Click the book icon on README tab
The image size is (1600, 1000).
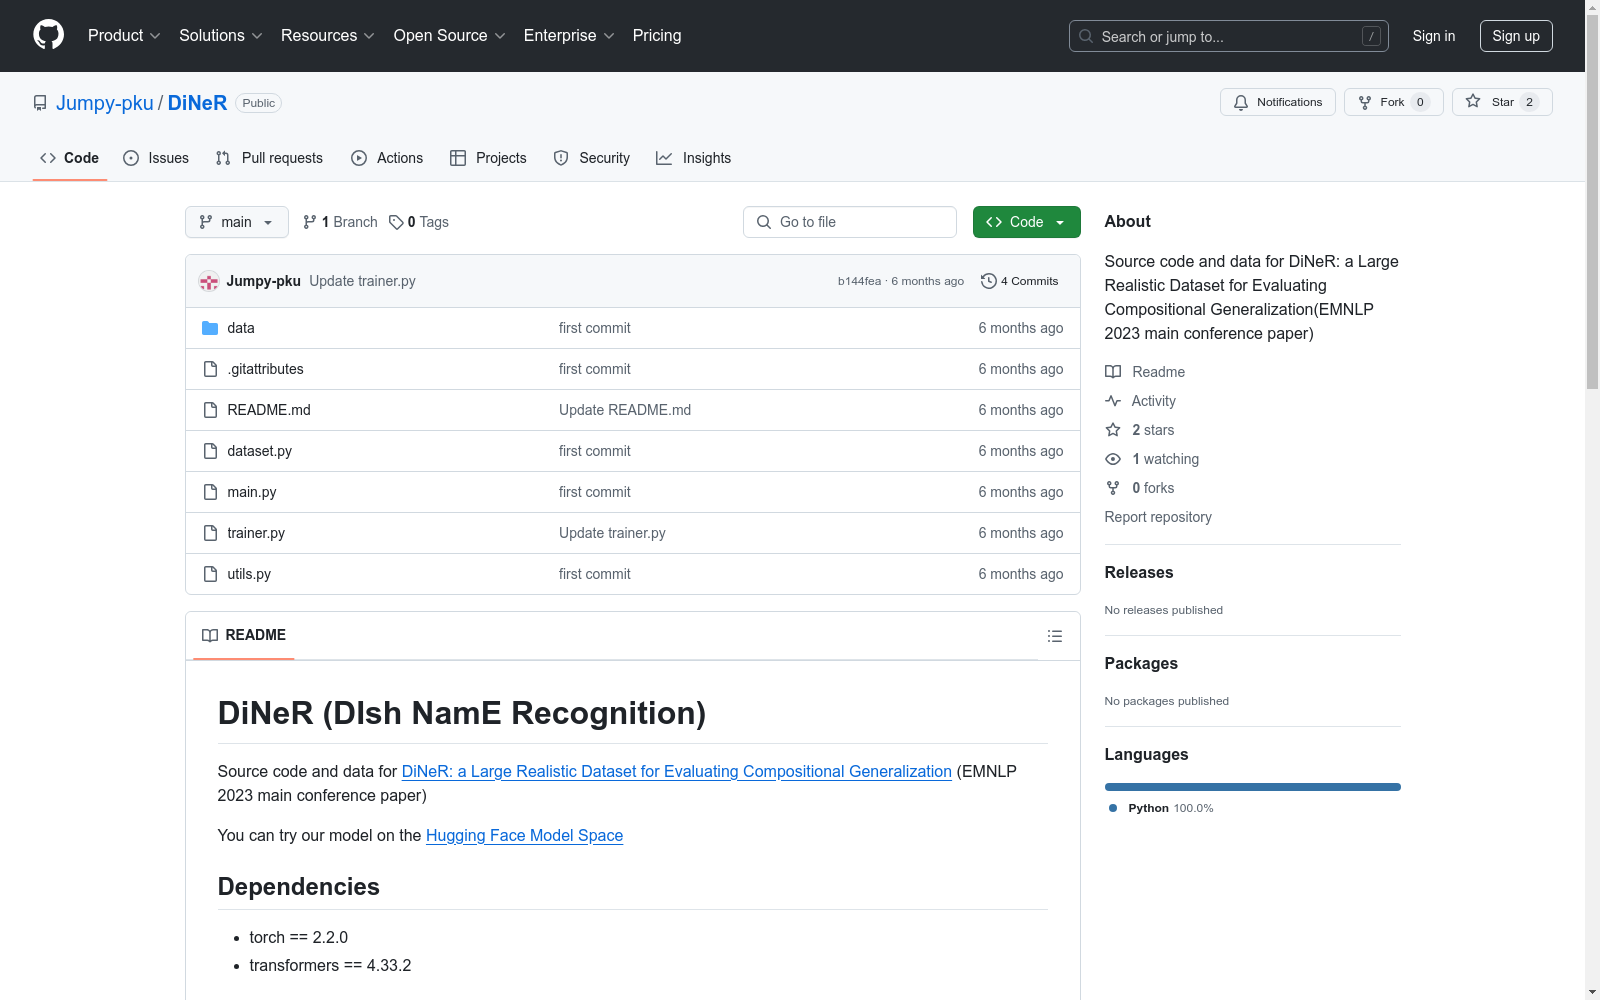[x=210, y=635]
